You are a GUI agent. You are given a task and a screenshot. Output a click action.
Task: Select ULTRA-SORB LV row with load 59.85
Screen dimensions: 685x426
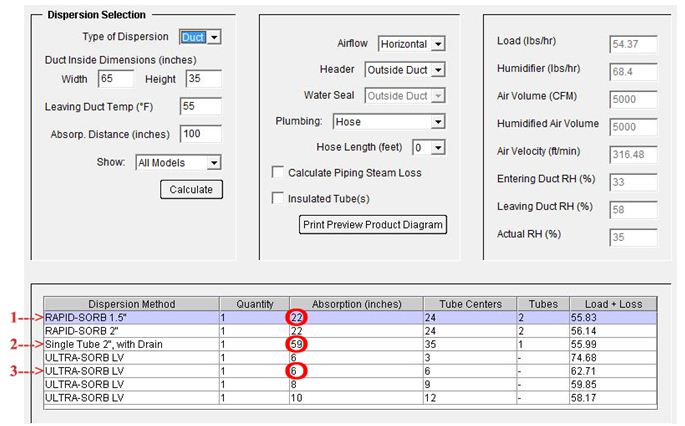tap(350, 384)
